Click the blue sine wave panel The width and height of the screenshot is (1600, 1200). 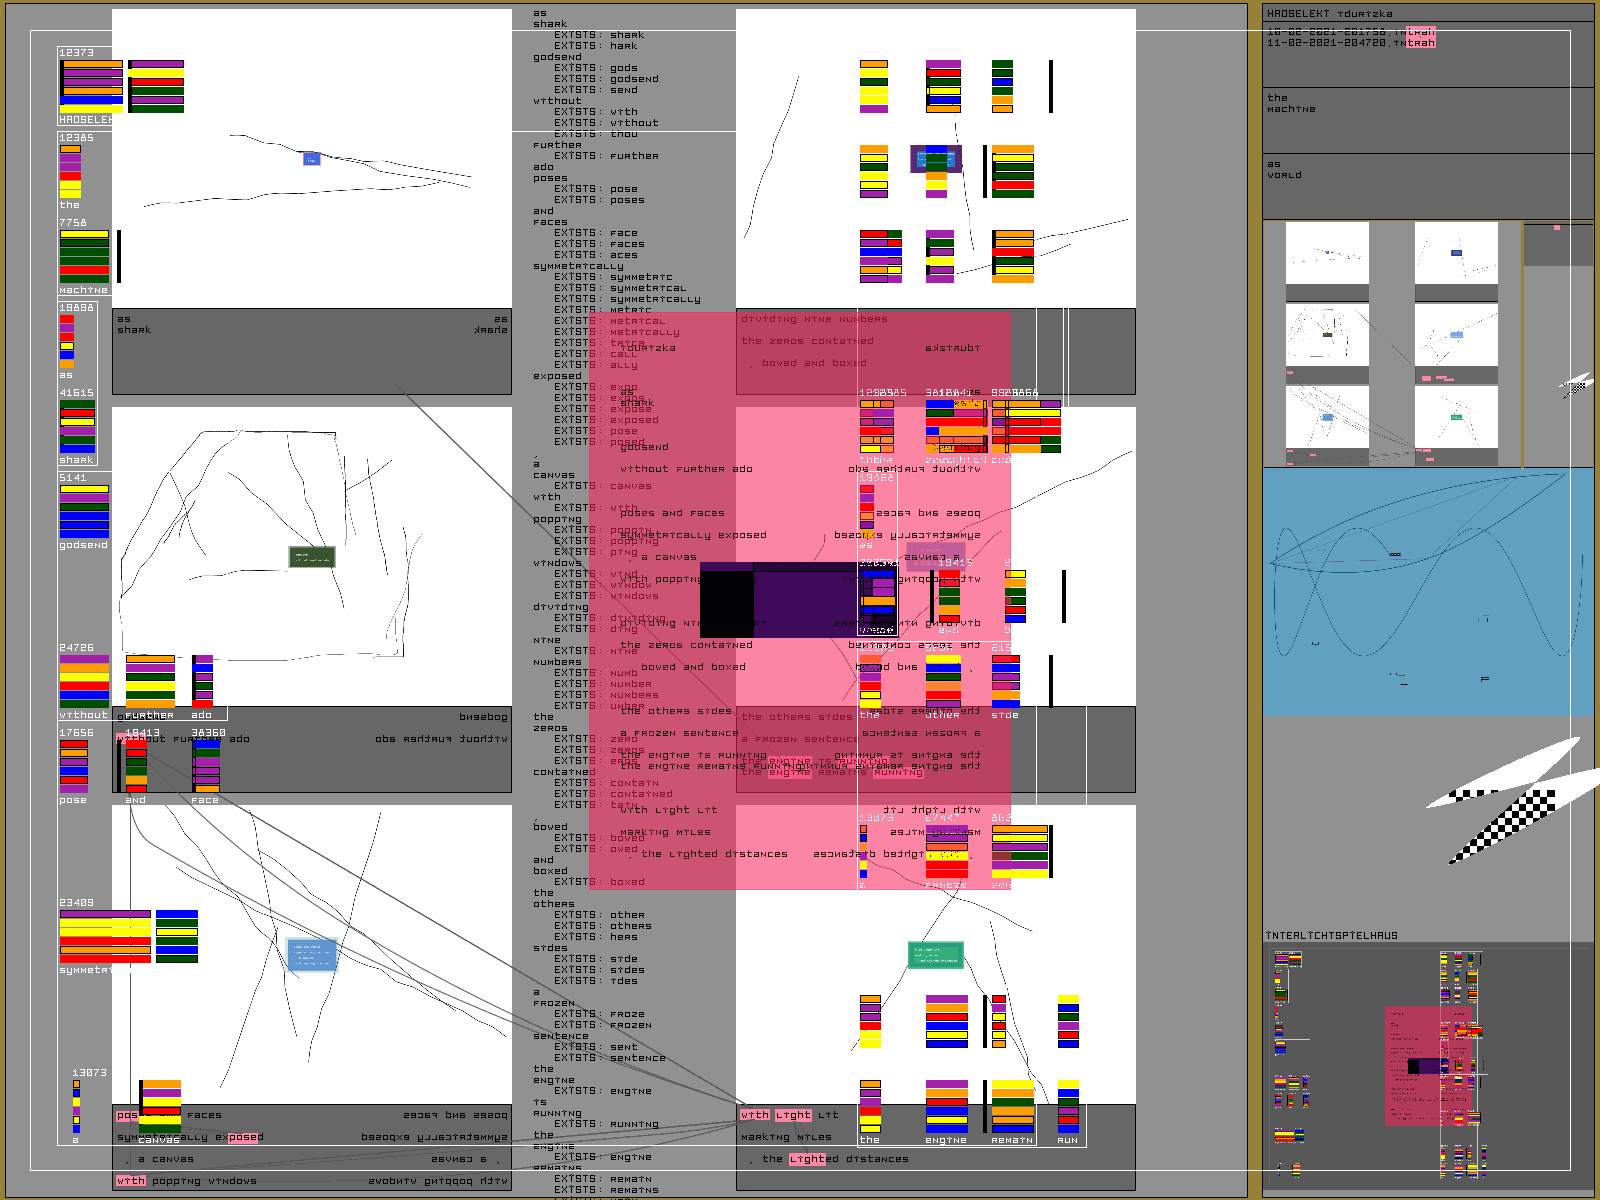pyautogui.click(x=1428, y=592)
